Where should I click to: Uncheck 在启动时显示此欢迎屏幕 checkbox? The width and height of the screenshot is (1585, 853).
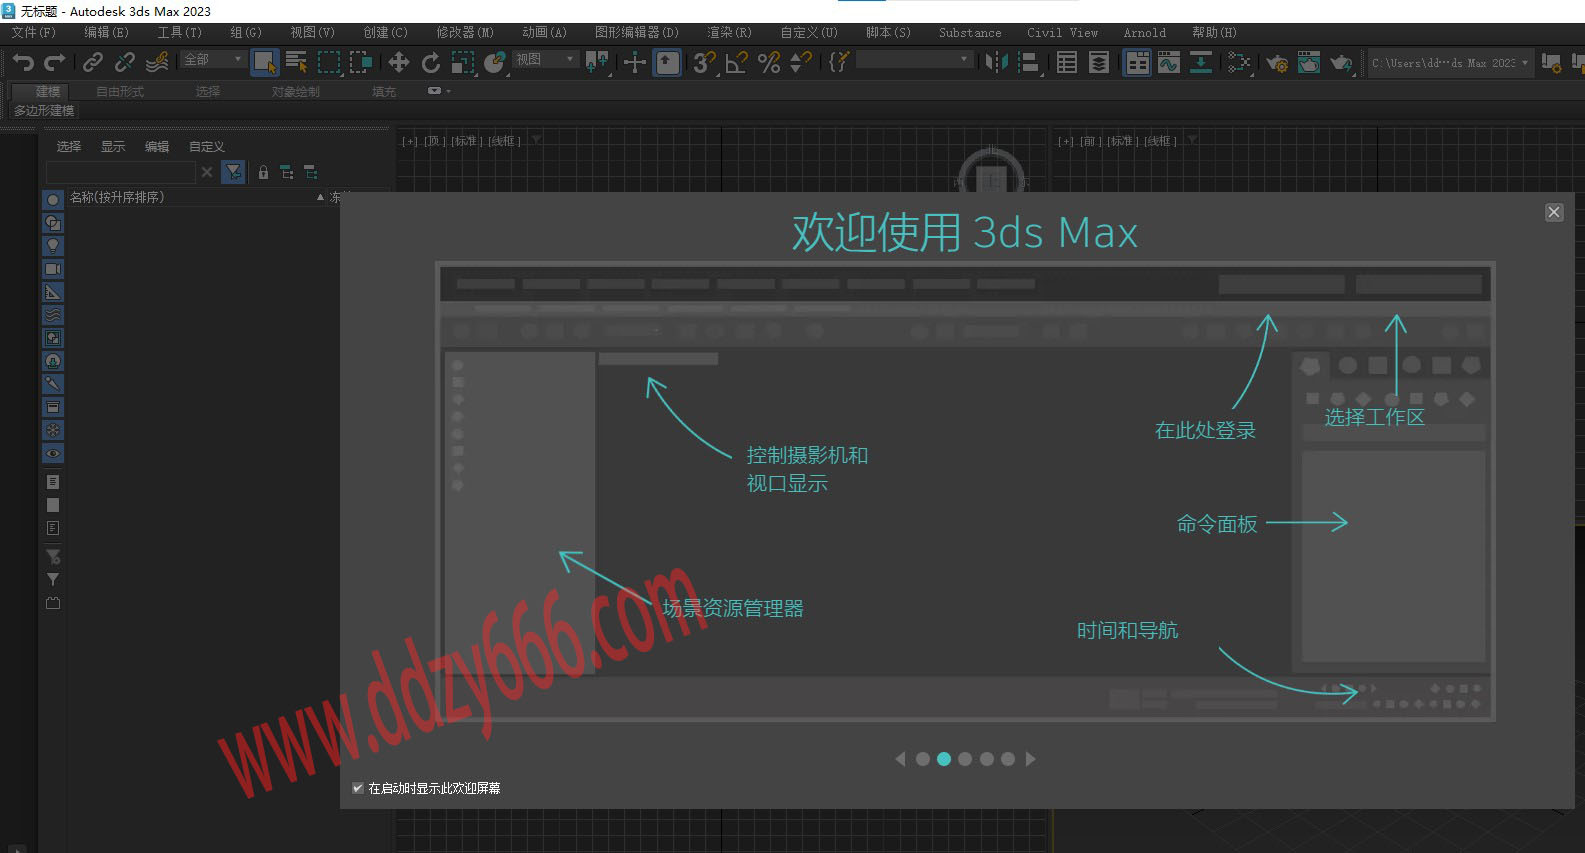(358, 788)
